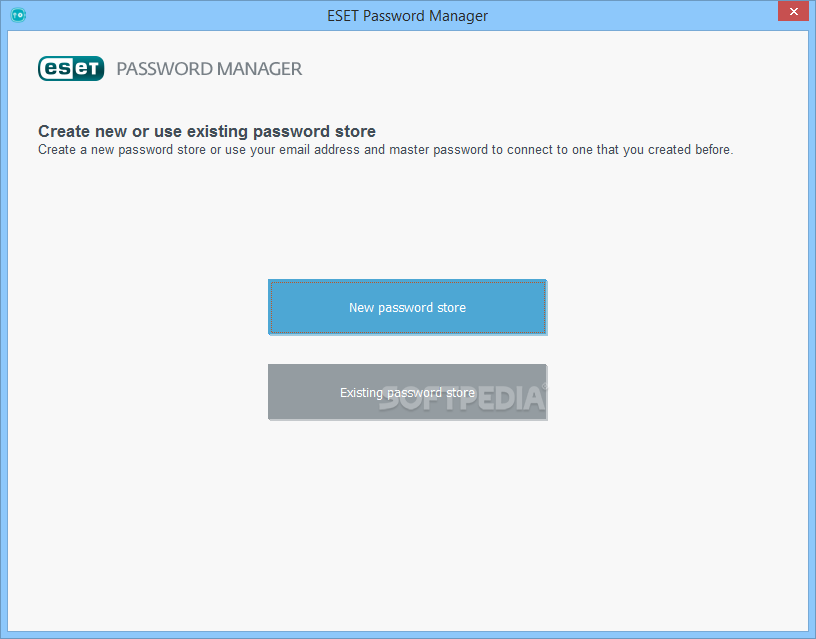This screenshot has height=639, width=816.
Task: Choose the Existing password store button
Action: coord(407,392)
